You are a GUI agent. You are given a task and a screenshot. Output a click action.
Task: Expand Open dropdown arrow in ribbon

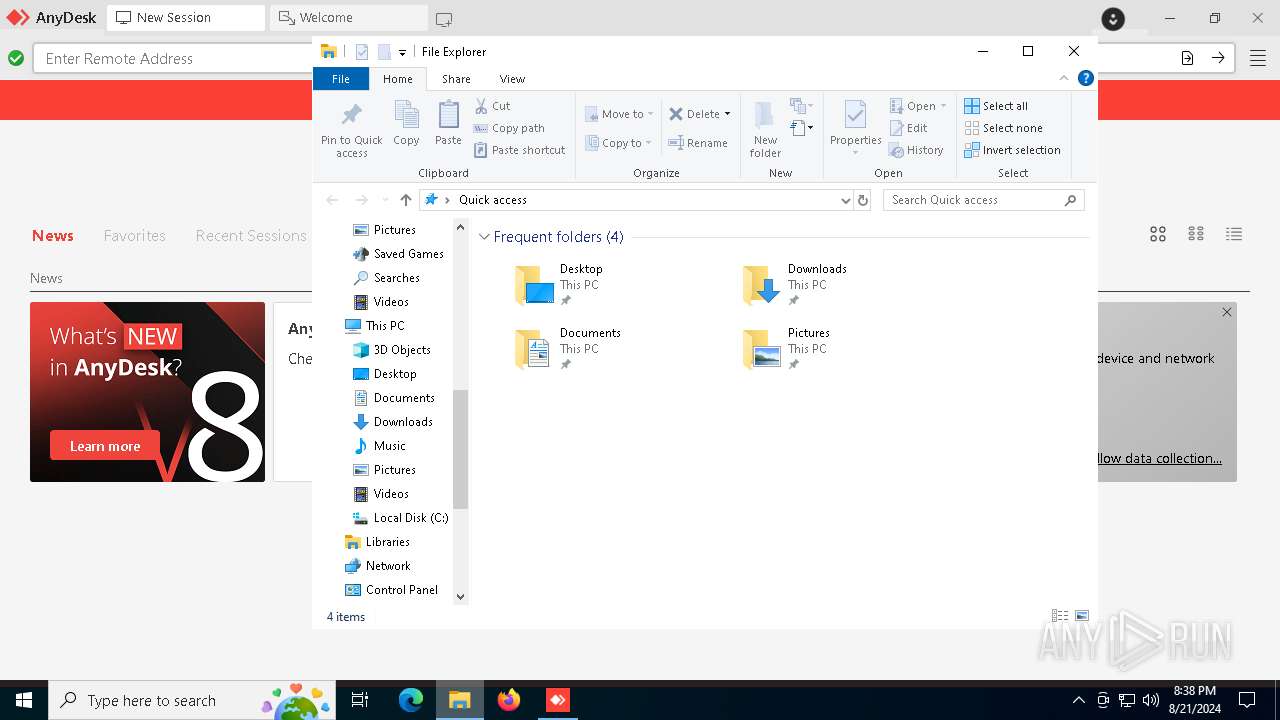(x=943, y=106)
